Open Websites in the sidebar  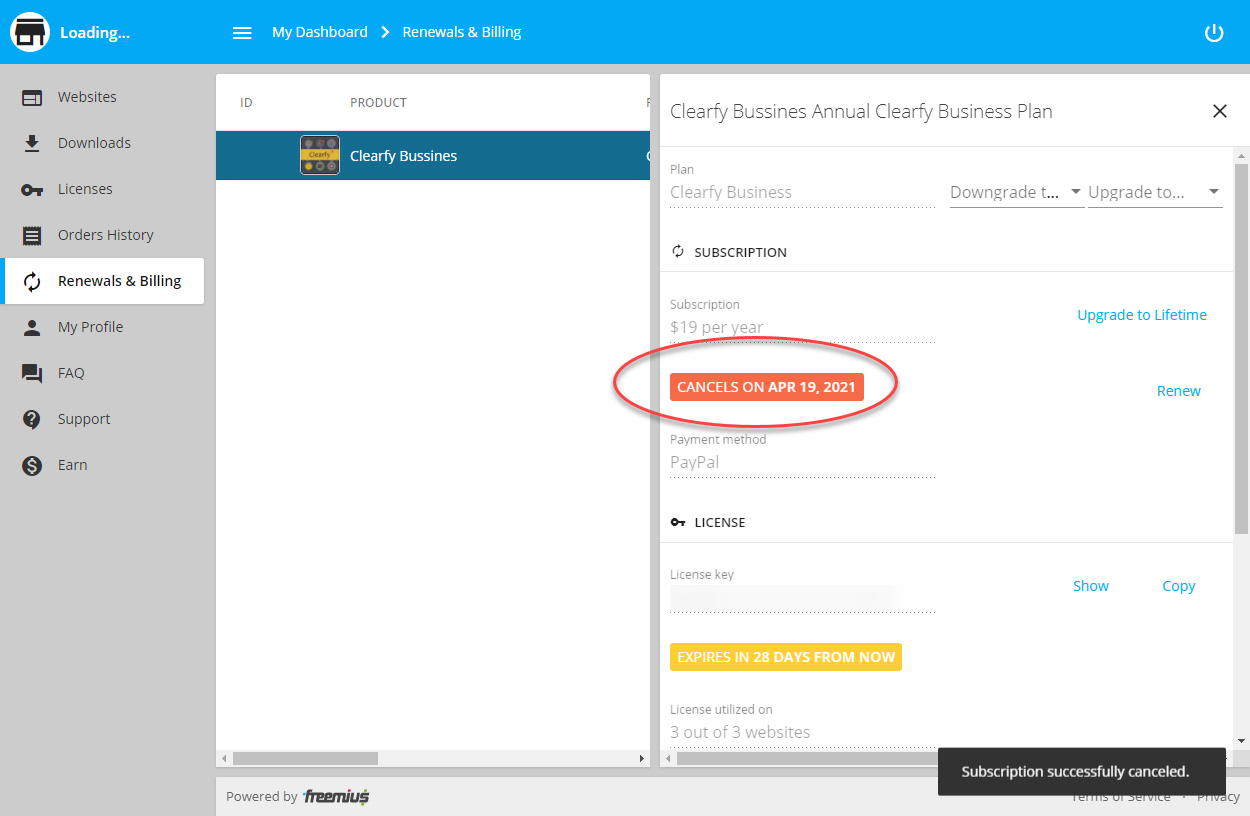pyautogui.click(x=104, y=97)
